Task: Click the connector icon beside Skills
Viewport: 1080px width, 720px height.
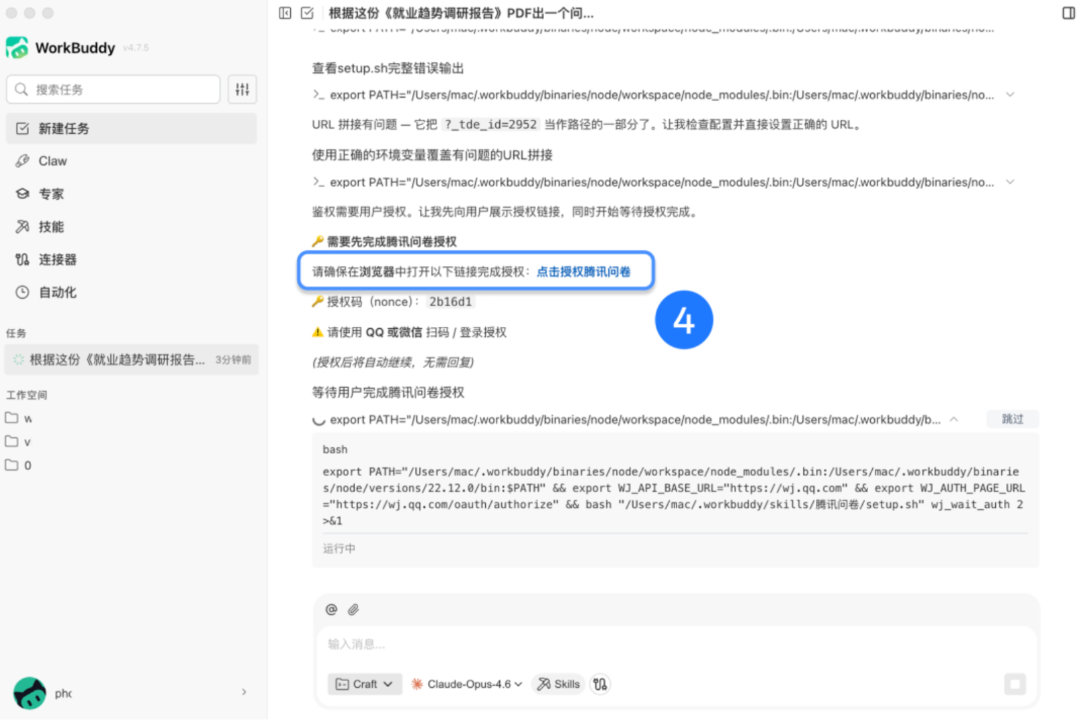Action: 601,684
